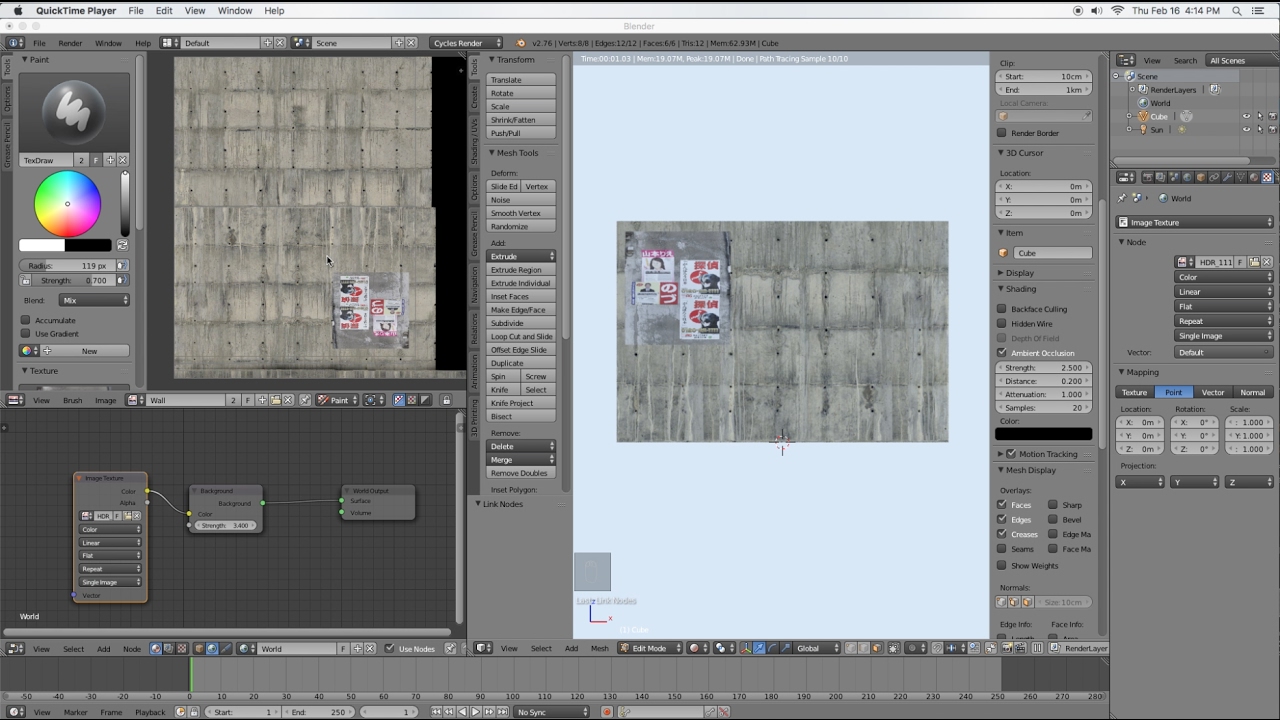
Task: Open the Texture properties tab icon
Action: click(1268, 177)
